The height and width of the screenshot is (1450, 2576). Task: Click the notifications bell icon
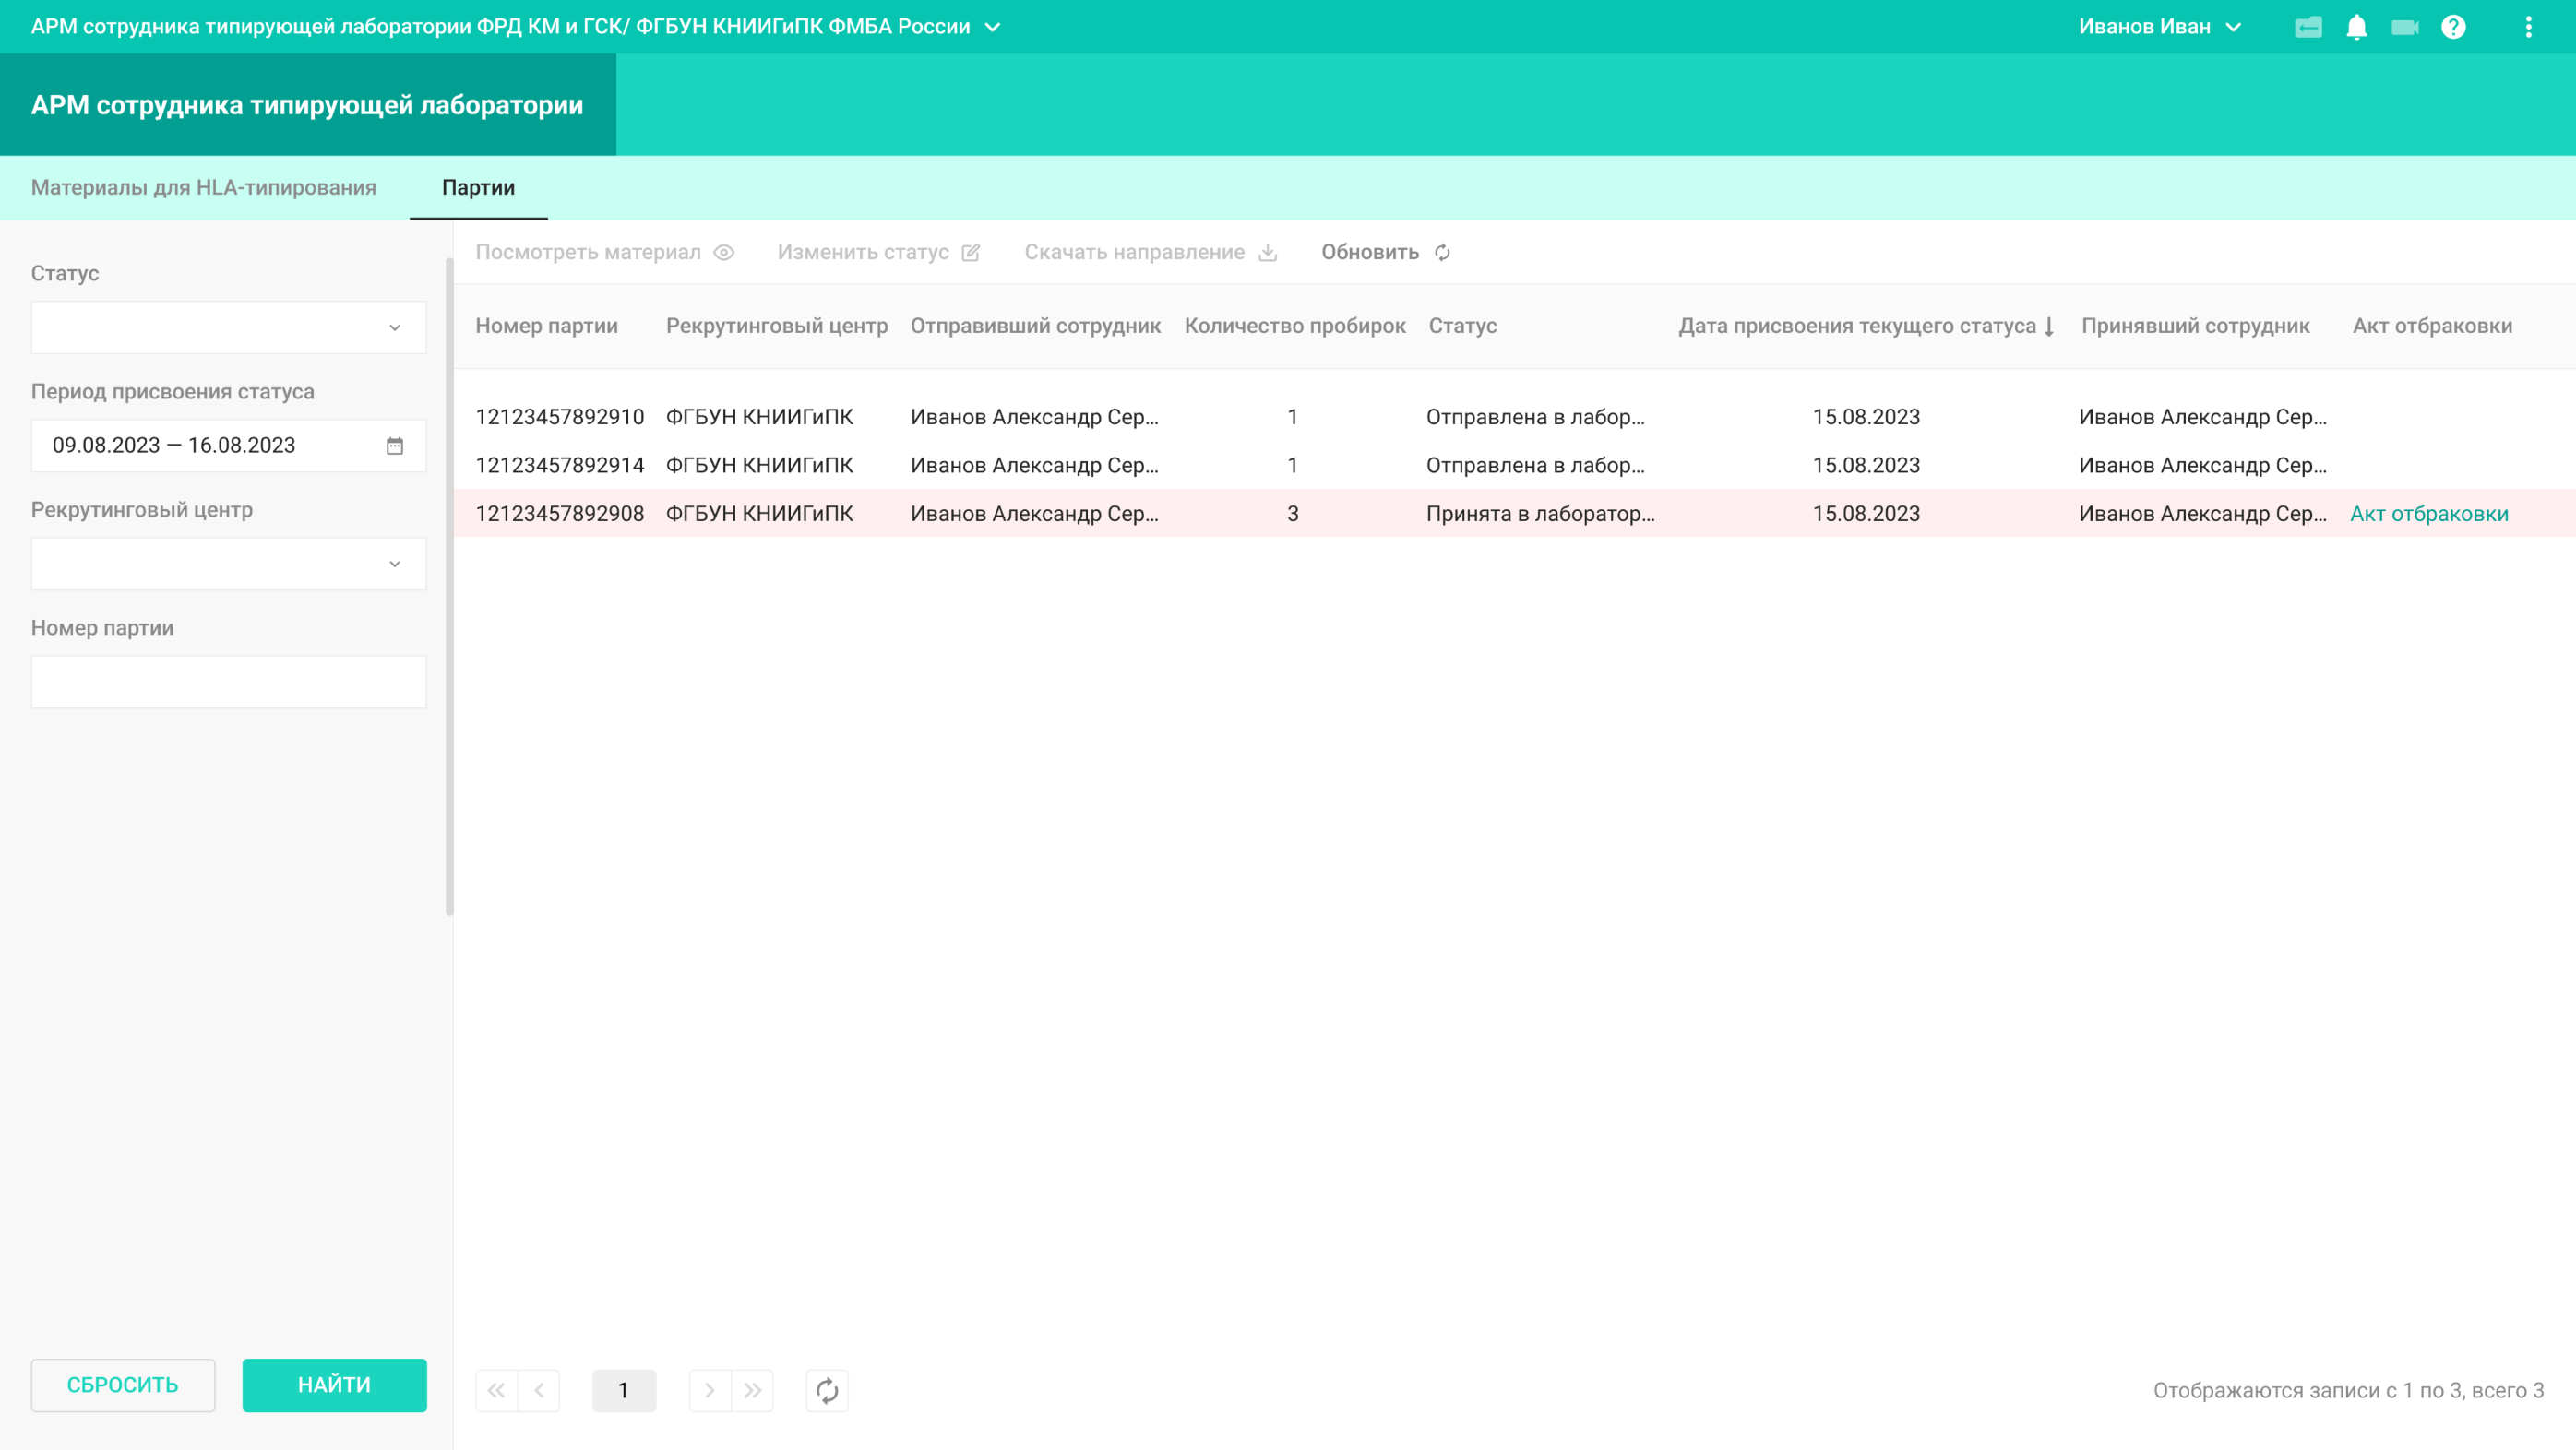[2356, 27]
